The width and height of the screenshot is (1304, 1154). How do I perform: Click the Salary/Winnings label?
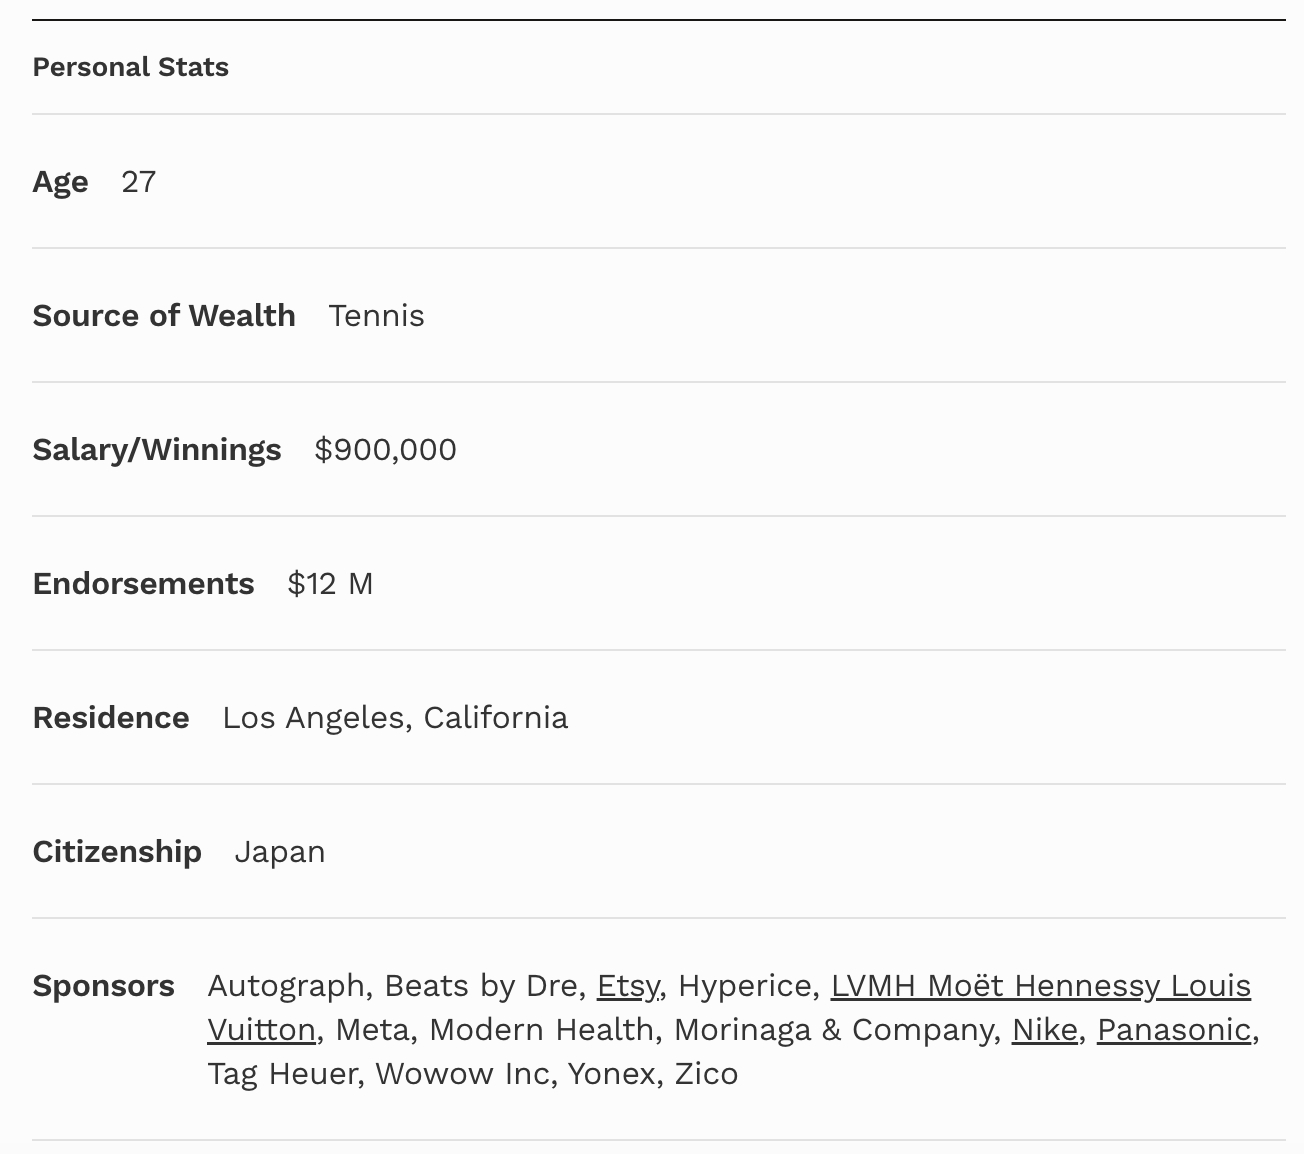click(157, 450)
